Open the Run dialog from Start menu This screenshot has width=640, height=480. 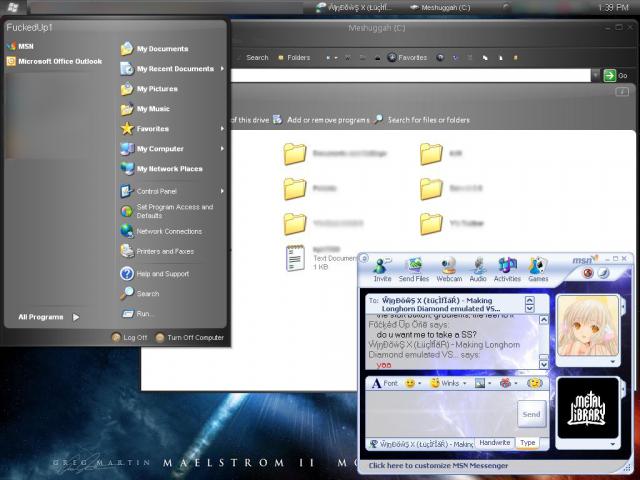[138, 313]
